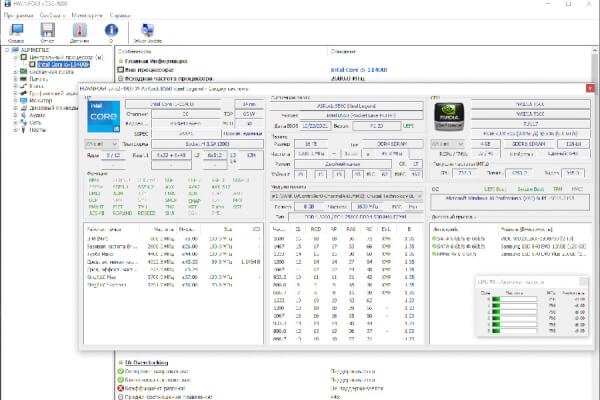
Task: Click the Intel Core logo in the summary window
Action: tap(104, 116)
